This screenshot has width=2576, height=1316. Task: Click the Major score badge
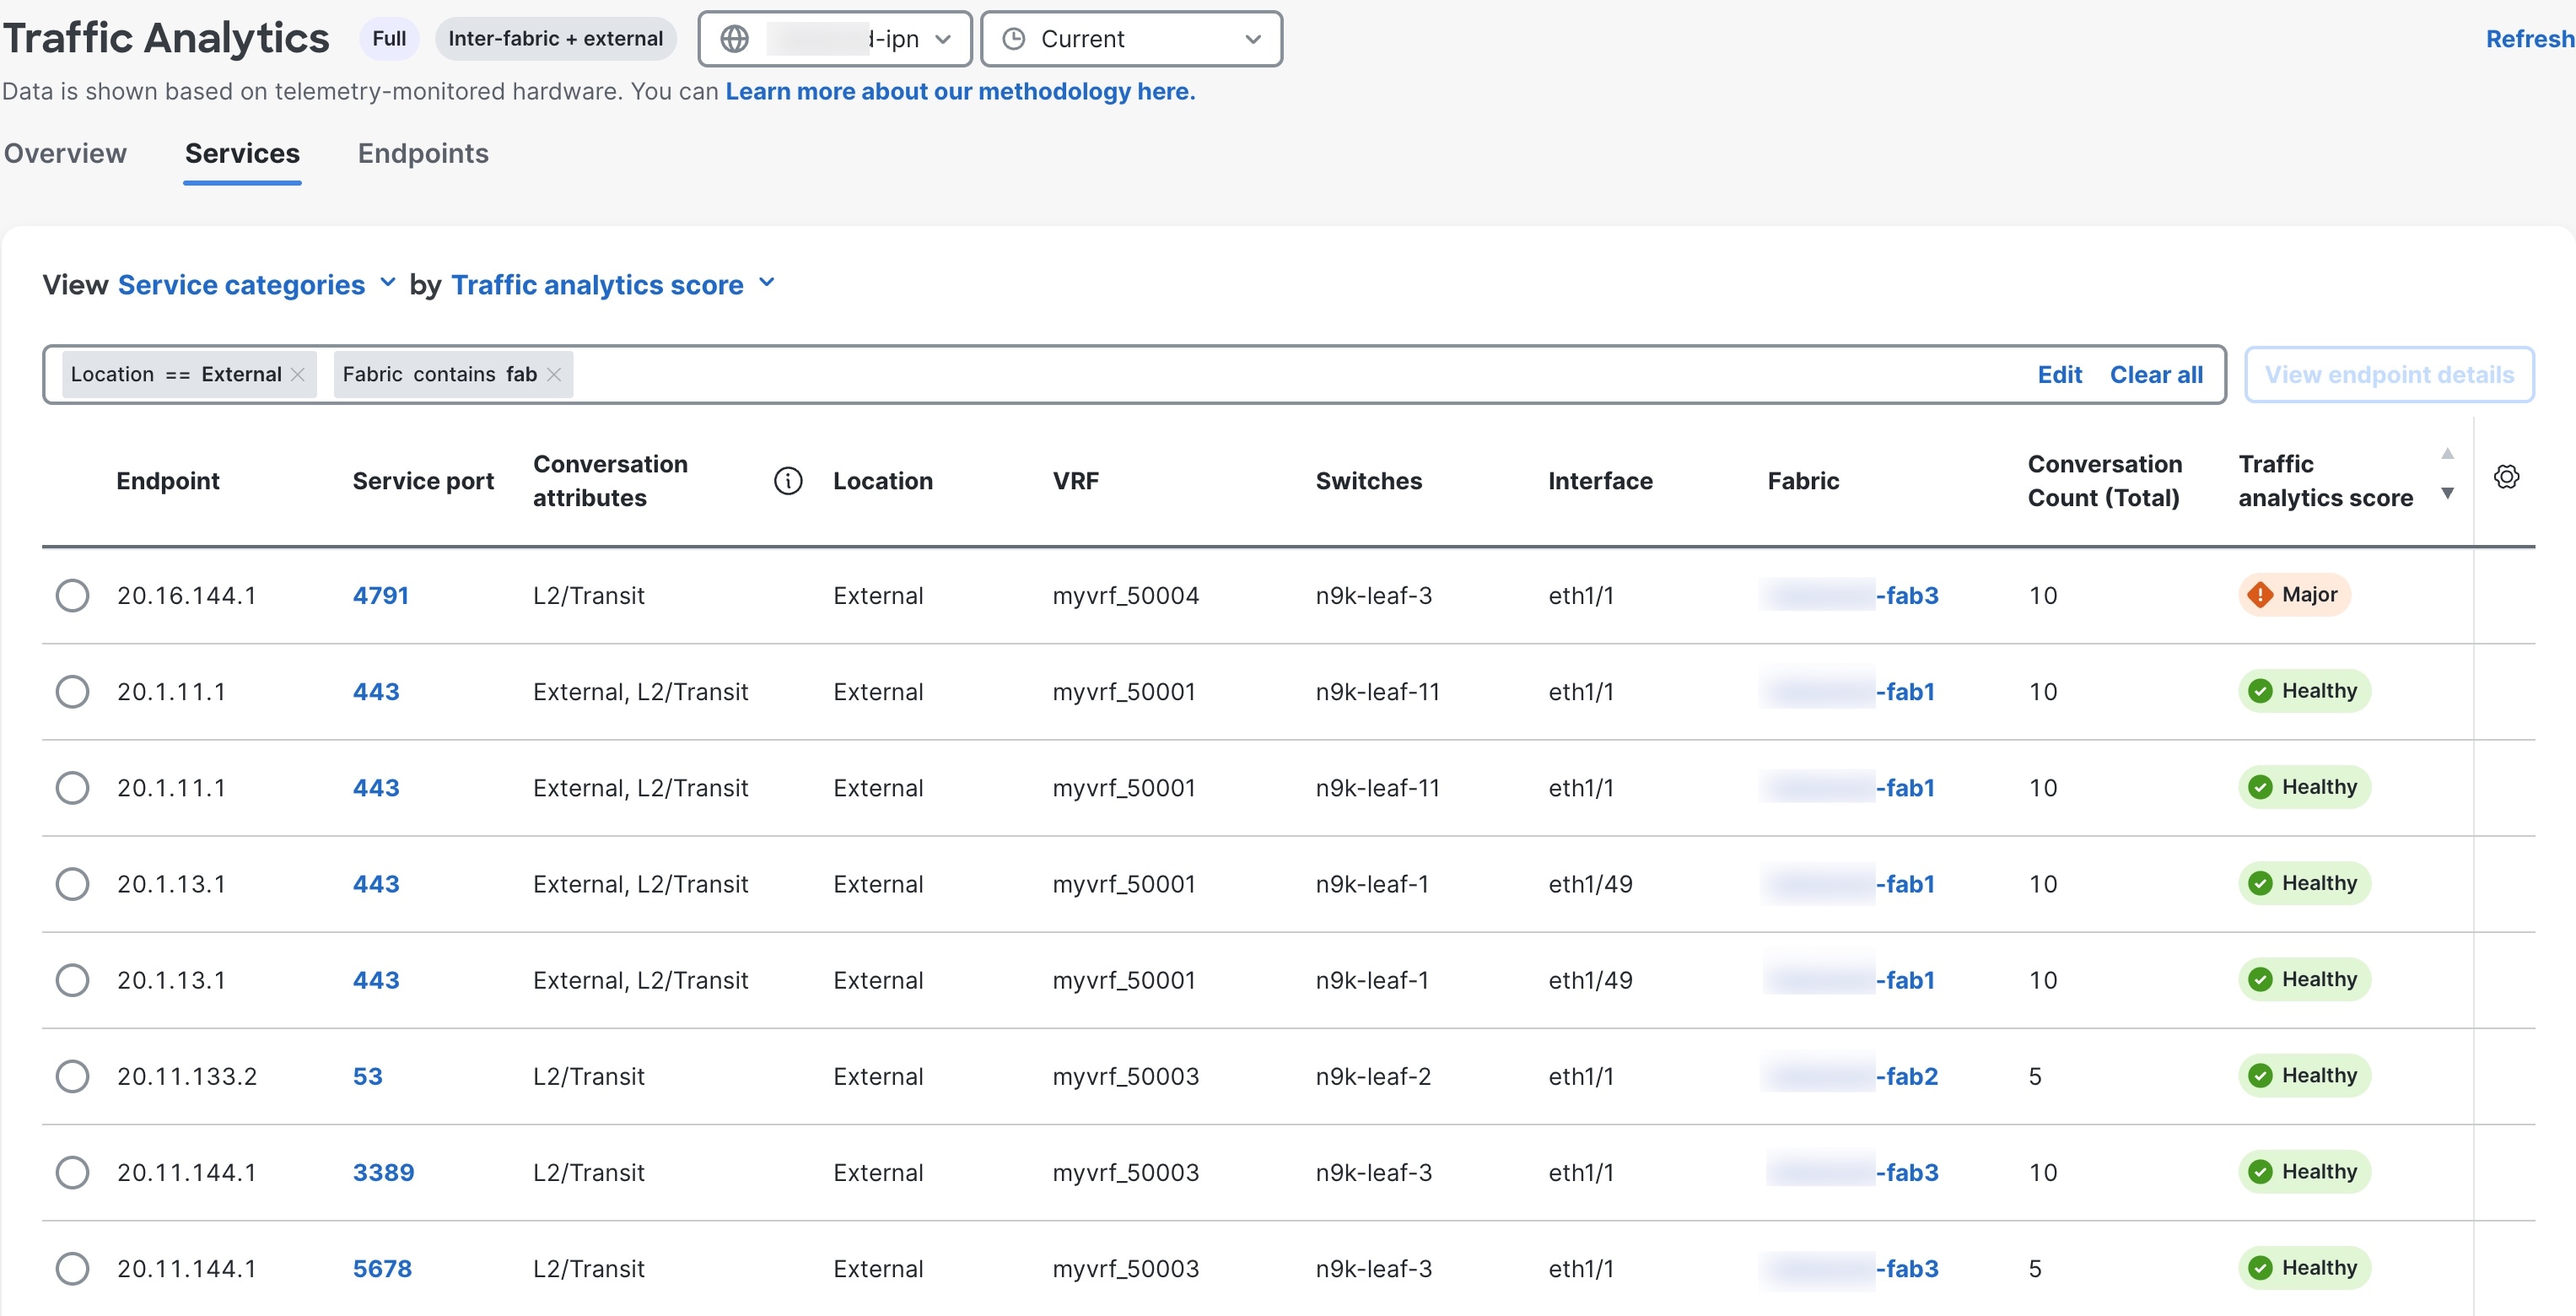pyautogui.click(x=2294, y=595)
